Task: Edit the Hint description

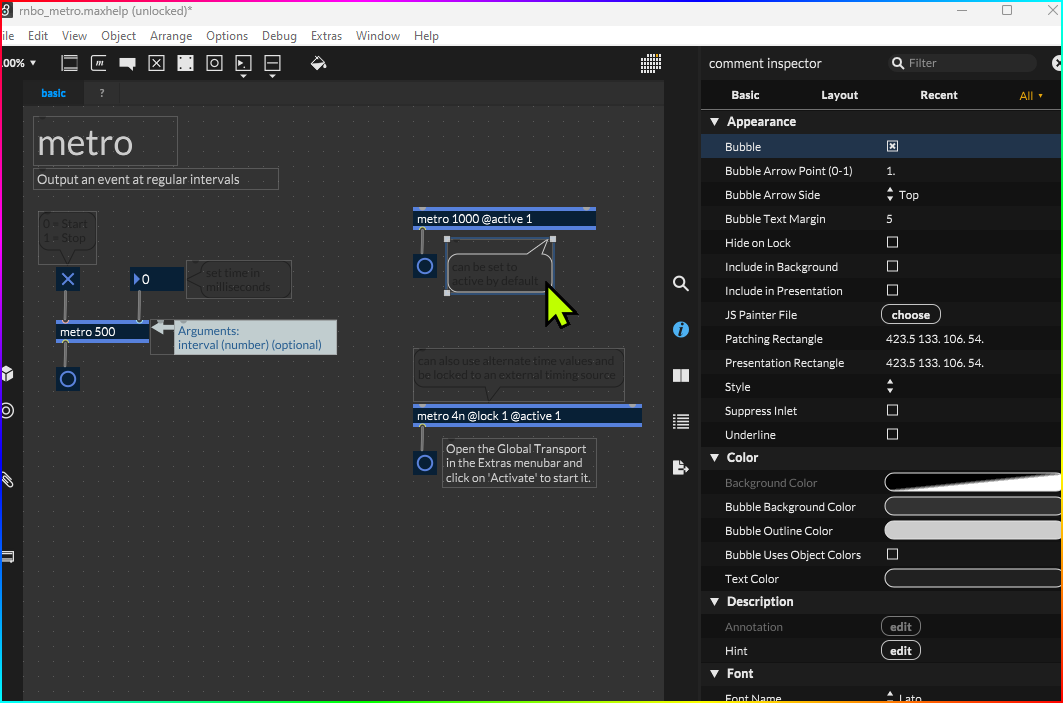Action: 900,651
